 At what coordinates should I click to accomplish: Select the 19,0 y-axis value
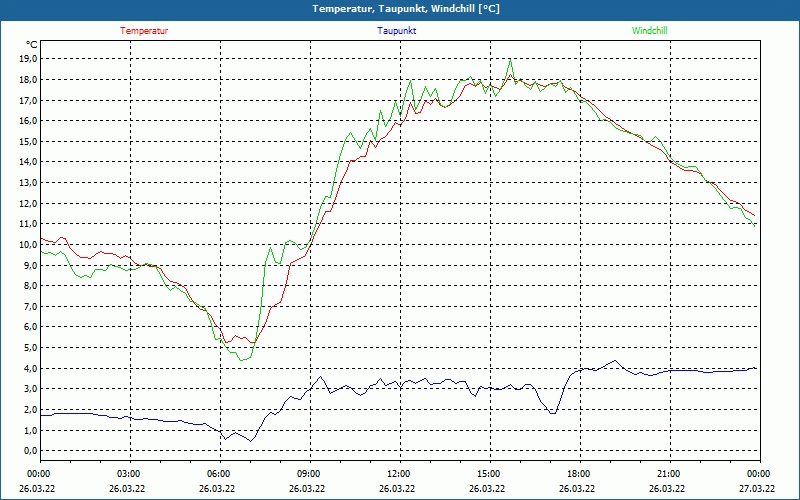click(28, 59)
